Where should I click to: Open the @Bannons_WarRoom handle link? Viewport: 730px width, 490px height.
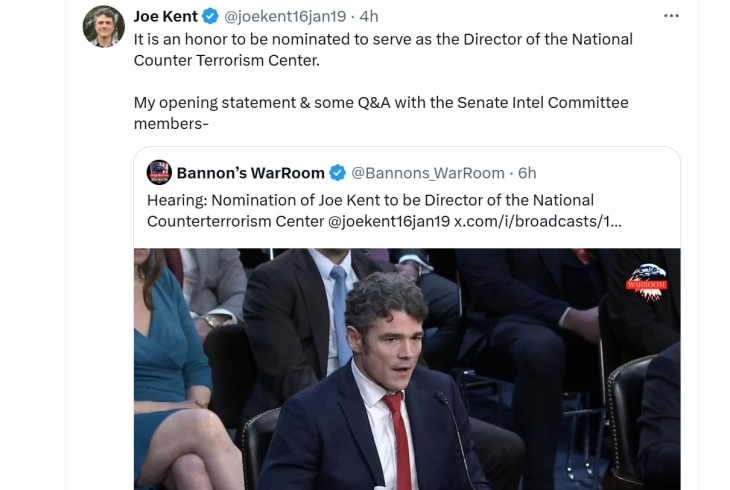click(x=427, y=173)
